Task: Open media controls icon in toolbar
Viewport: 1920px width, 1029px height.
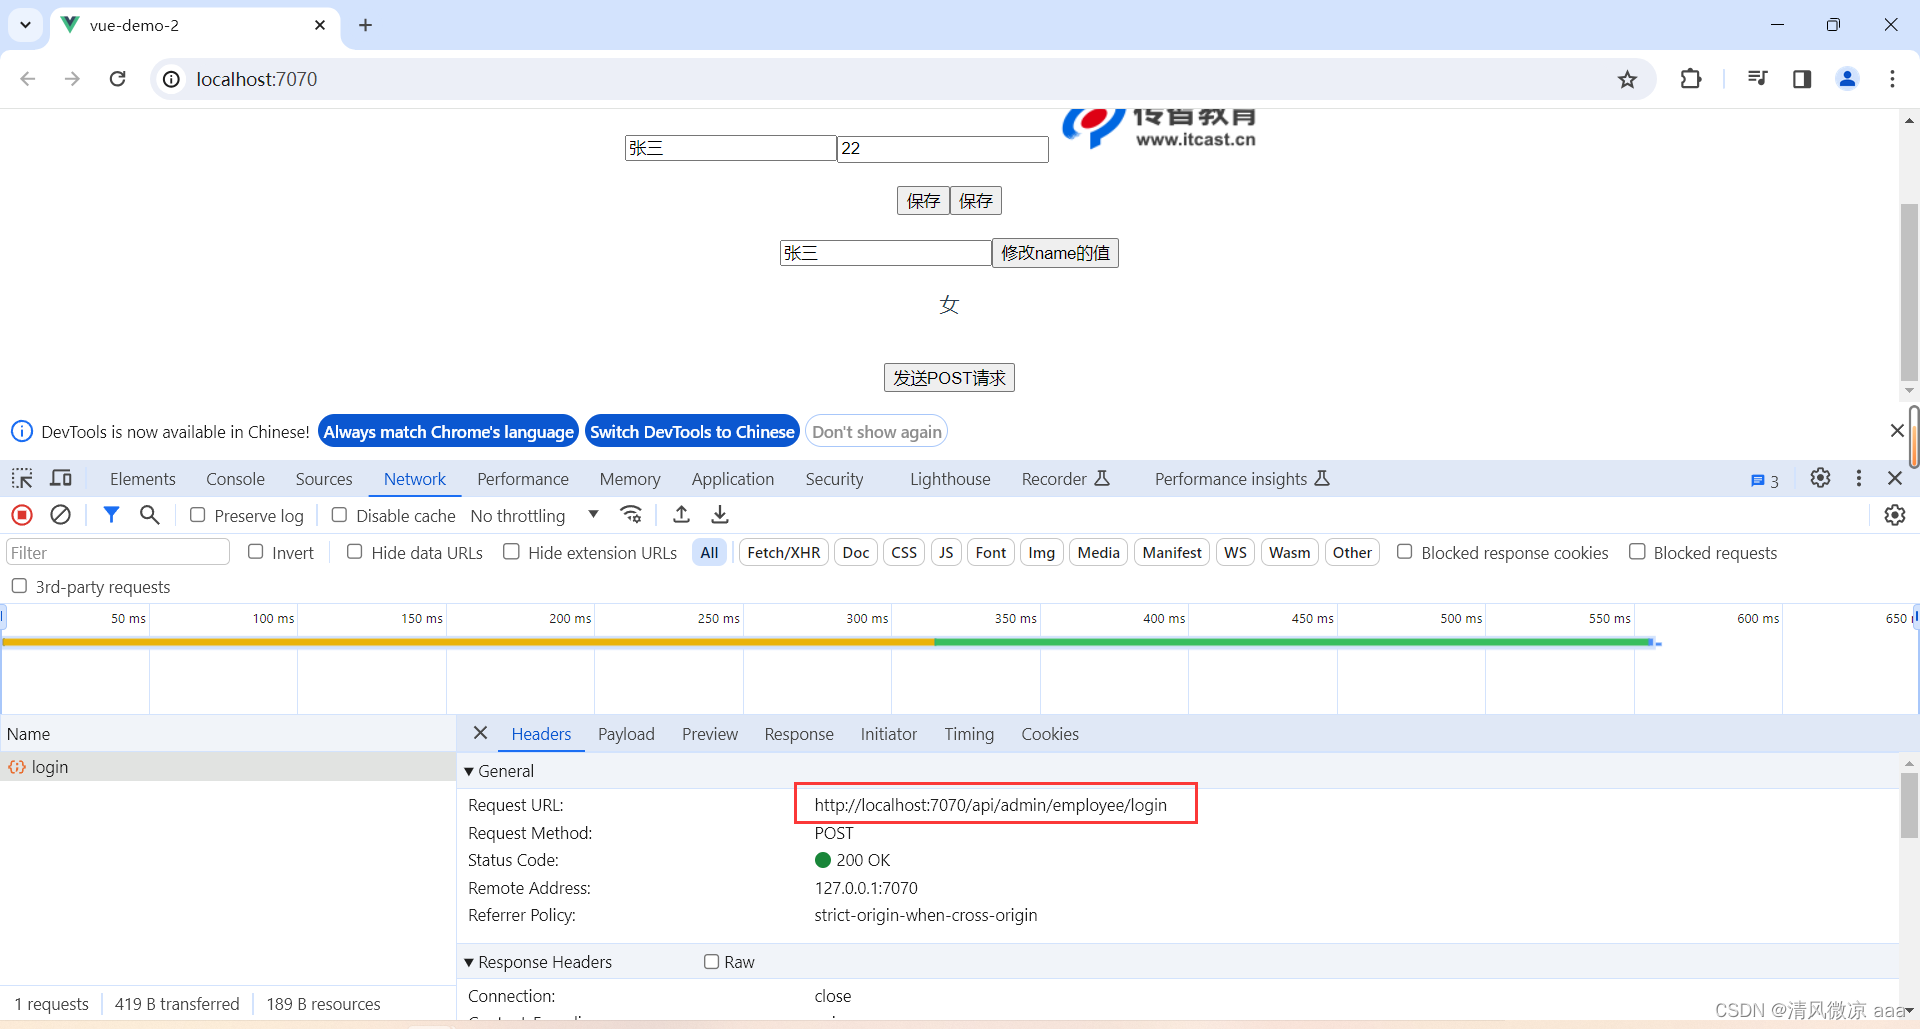Action: [x=1757, y=79]
